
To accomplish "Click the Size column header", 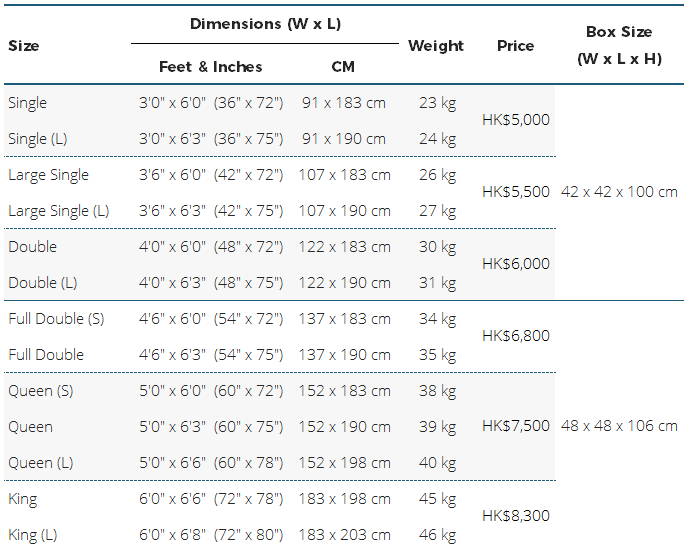I will [x=24, y=46].
